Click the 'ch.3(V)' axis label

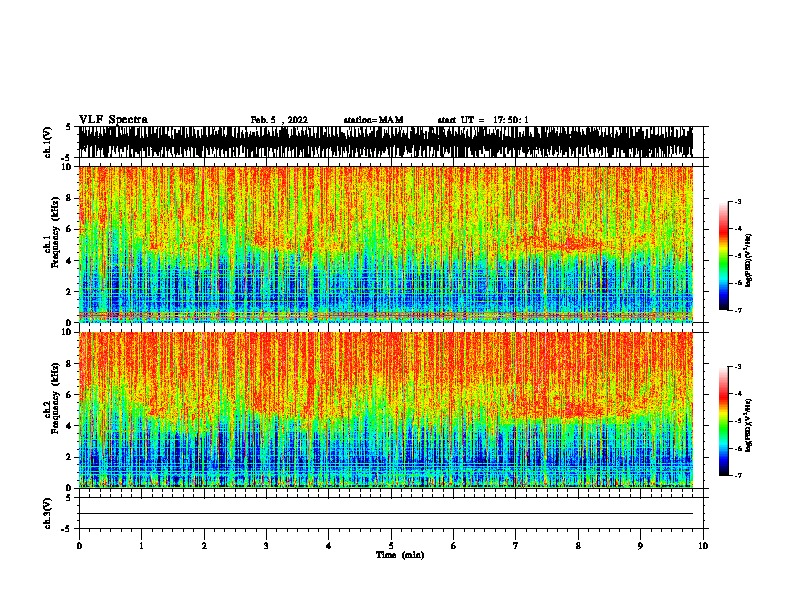(47, 513)
